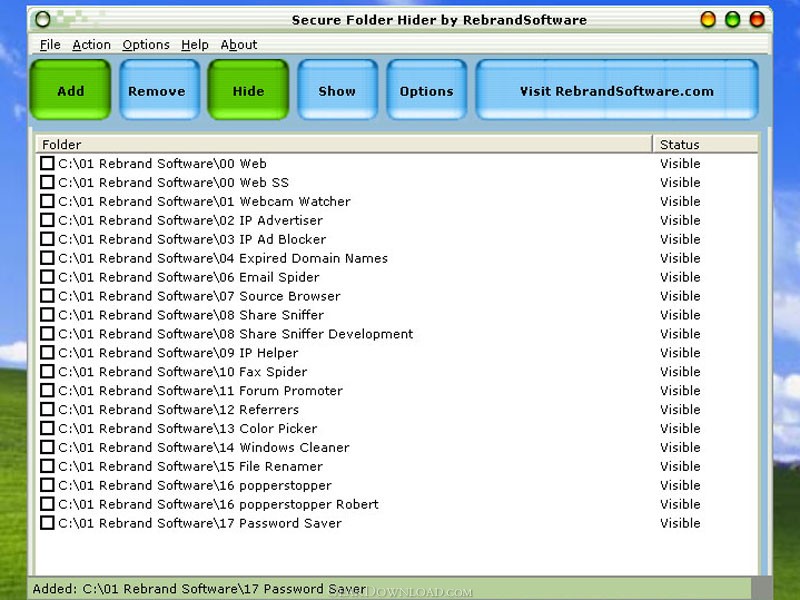Enable the 03 IP Ad Blocker checkbox
The image size is (800, 600).
tap(47, 239)
